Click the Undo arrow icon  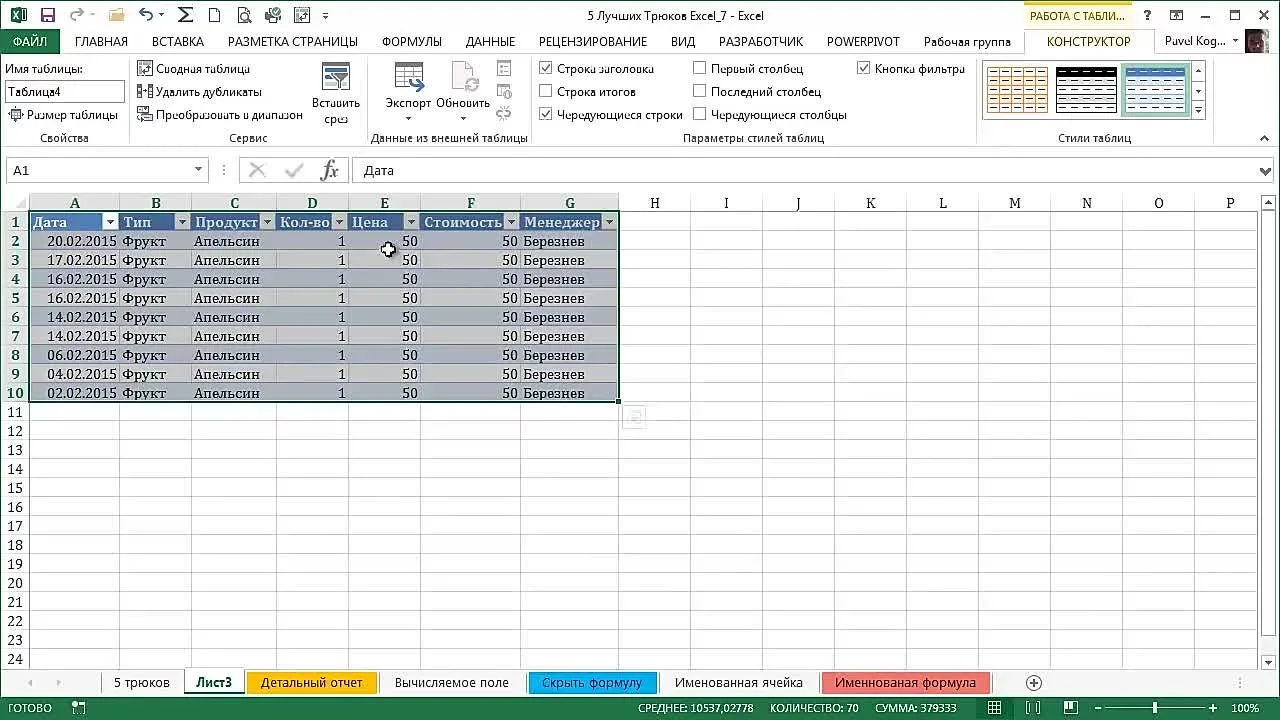coord(146,15)
